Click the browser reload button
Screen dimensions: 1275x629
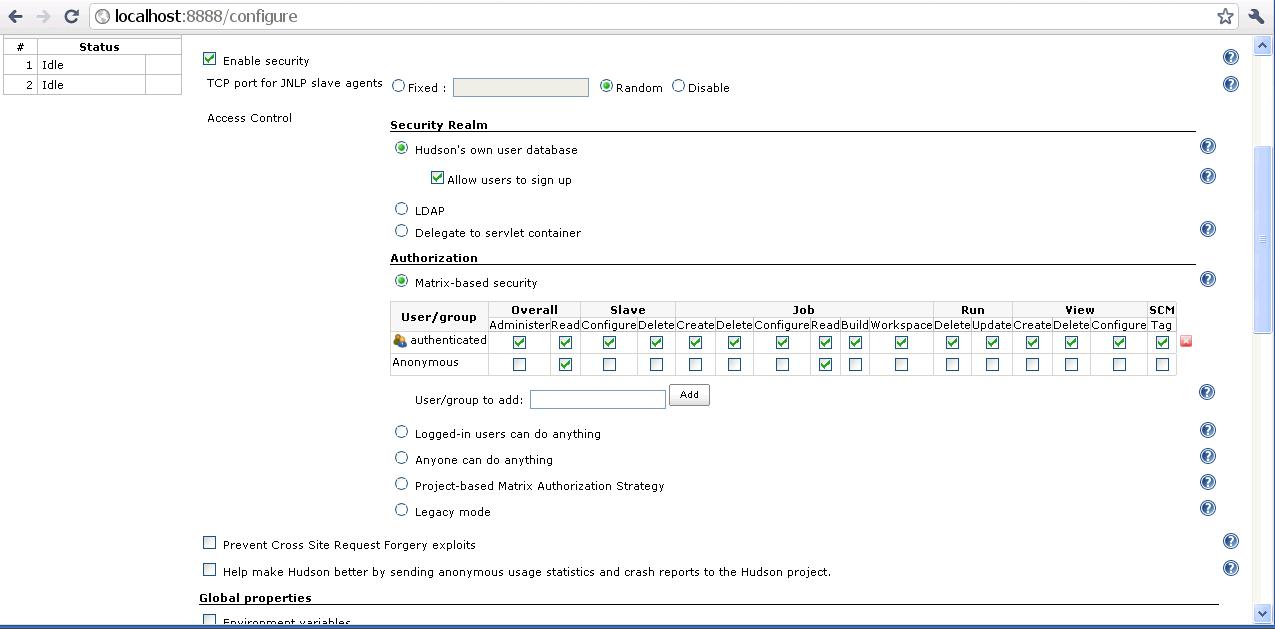point(71,16)
